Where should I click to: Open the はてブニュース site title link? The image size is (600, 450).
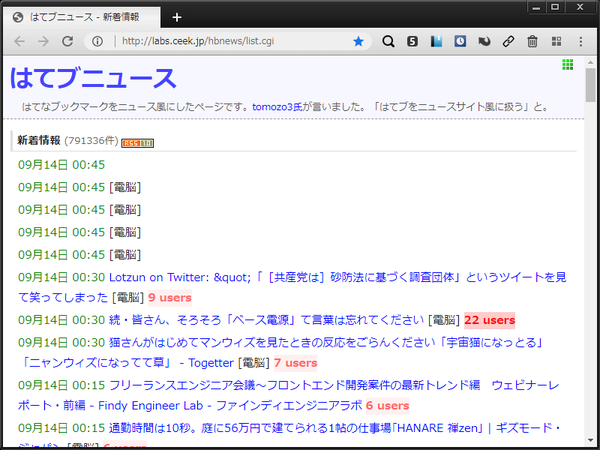[93, 78]
